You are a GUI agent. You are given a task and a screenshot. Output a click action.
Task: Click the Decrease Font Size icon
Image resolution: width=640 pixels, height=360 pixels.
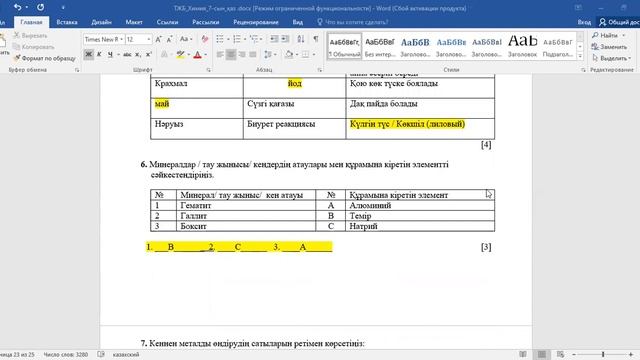[170, 39]
